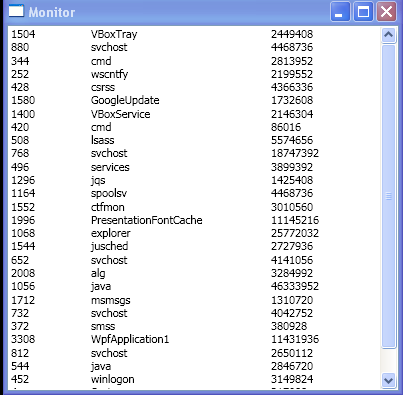The height and width of the screenshot is (395, 403).
Task: Select the VBoxTray process name
Action: pos(114,34)
